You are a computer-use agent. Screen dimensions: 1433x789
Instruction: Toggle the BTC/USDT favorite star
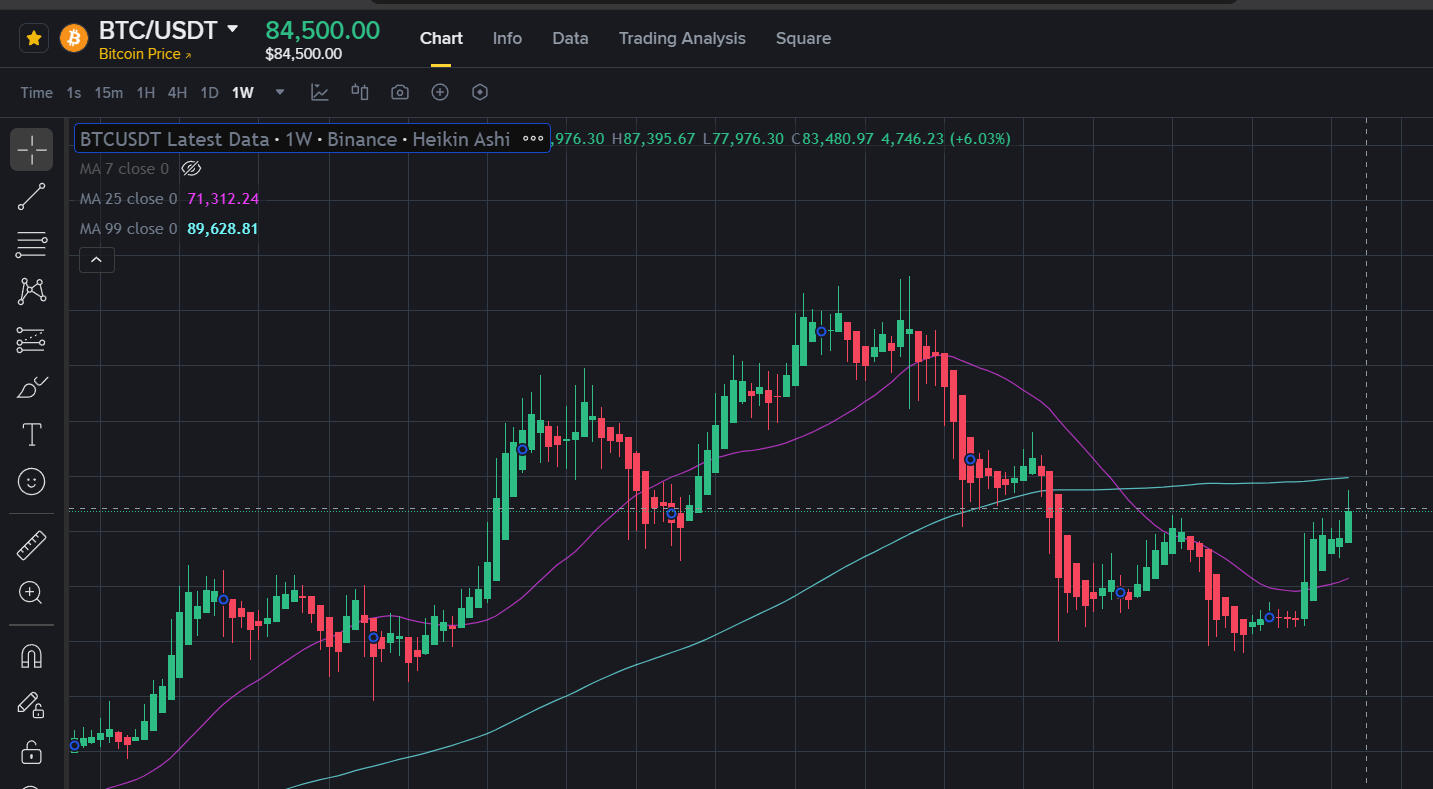tap(34, 38)
